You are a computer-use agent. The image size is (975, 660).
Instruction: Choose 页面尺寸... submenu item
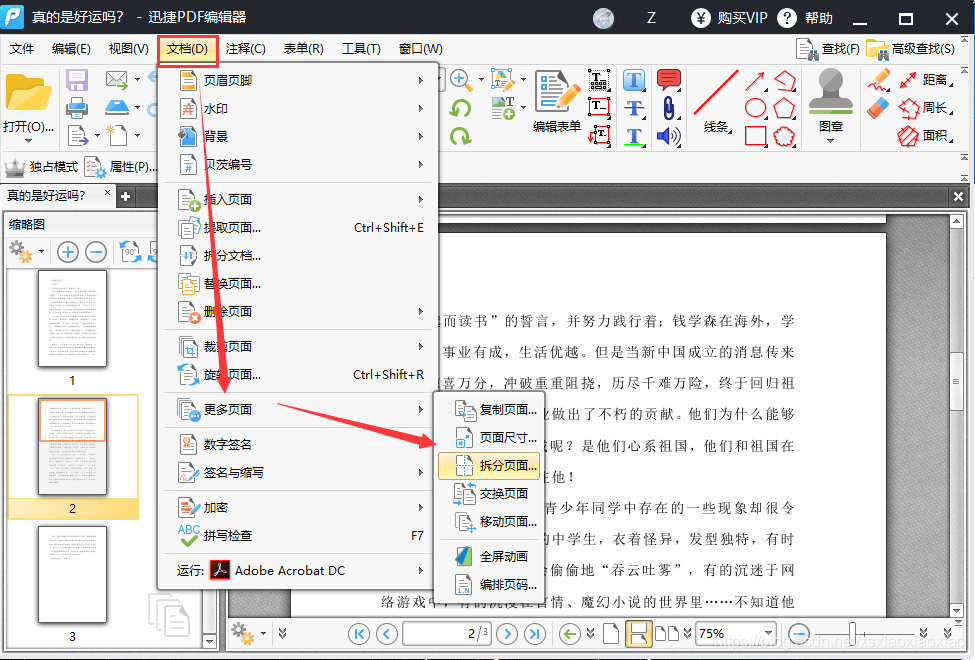[489, 437]
